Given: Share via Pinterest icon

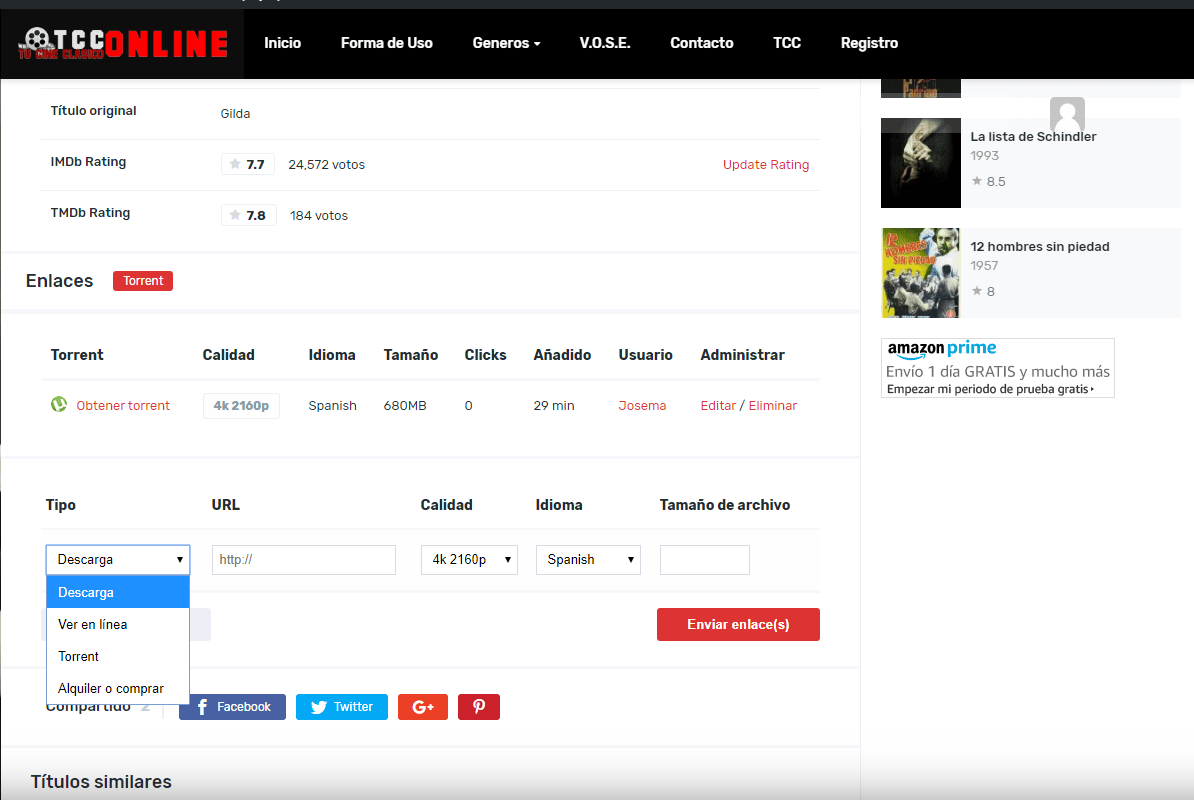Looking at the screenshot, I should click(x=478, y=707).
